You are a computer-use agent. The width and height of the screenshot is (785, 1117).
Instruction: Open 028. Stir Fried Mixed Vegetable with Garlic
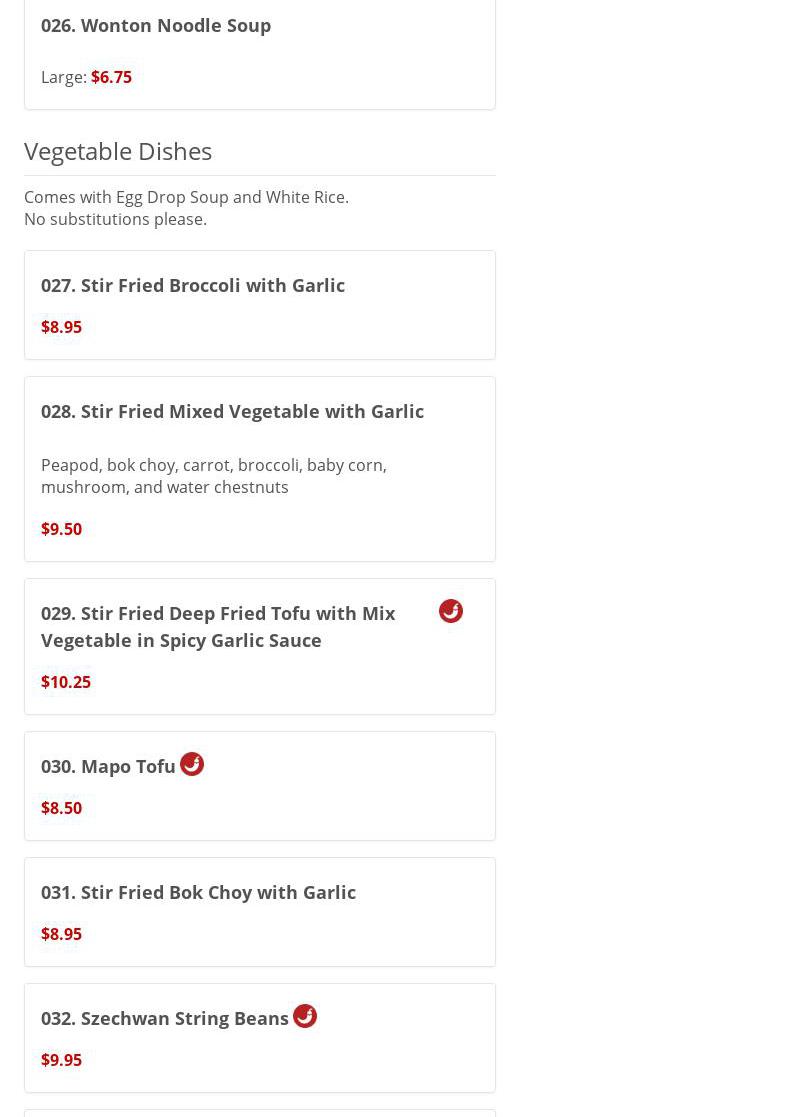click(x=232, y=411)
